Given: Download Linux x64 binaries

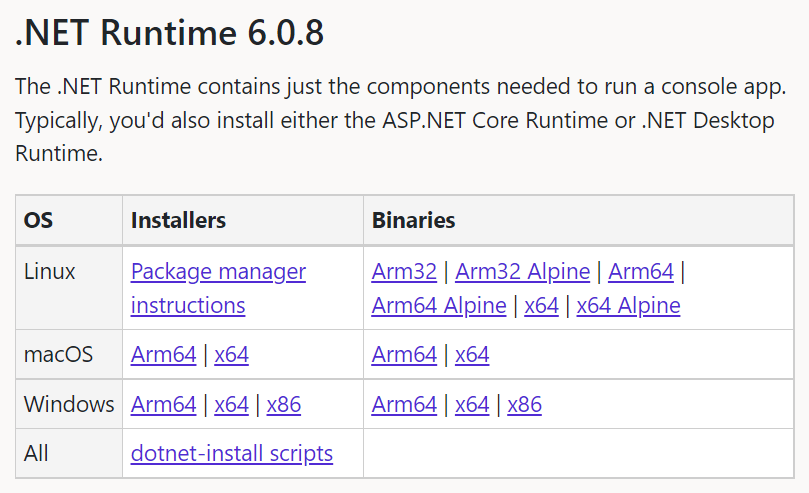Looking at the screenshot, I should coord(541,306).
